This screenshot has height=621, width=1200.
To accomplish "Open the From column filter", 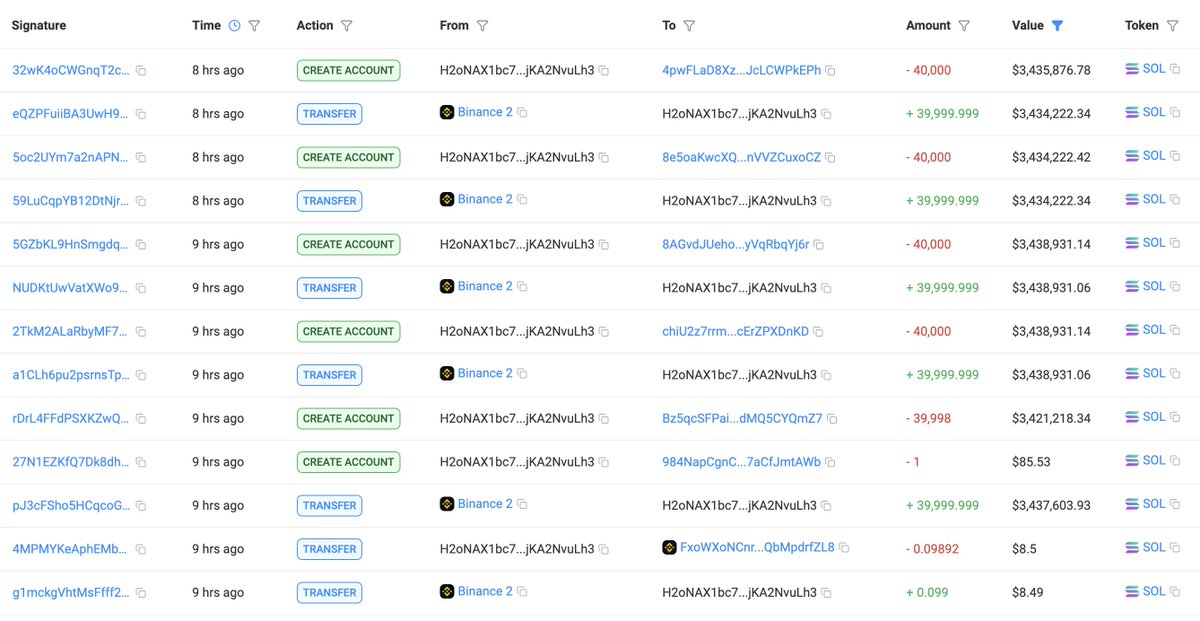I will [482, 26].
